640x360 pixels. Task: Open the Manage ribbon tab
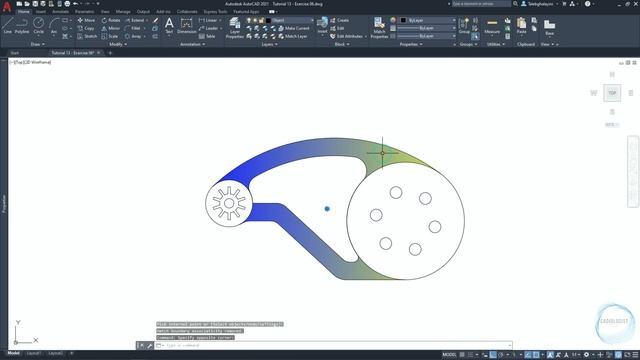(123, 12)
